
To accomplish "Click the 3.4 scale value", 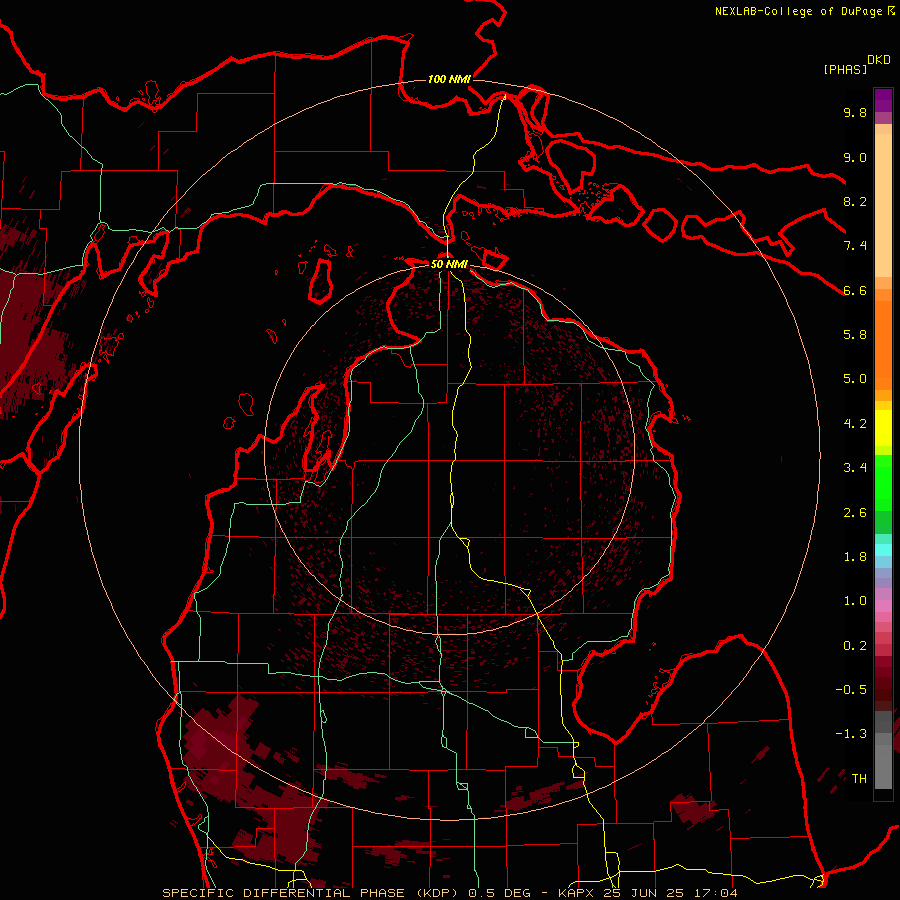I will 855,468.
